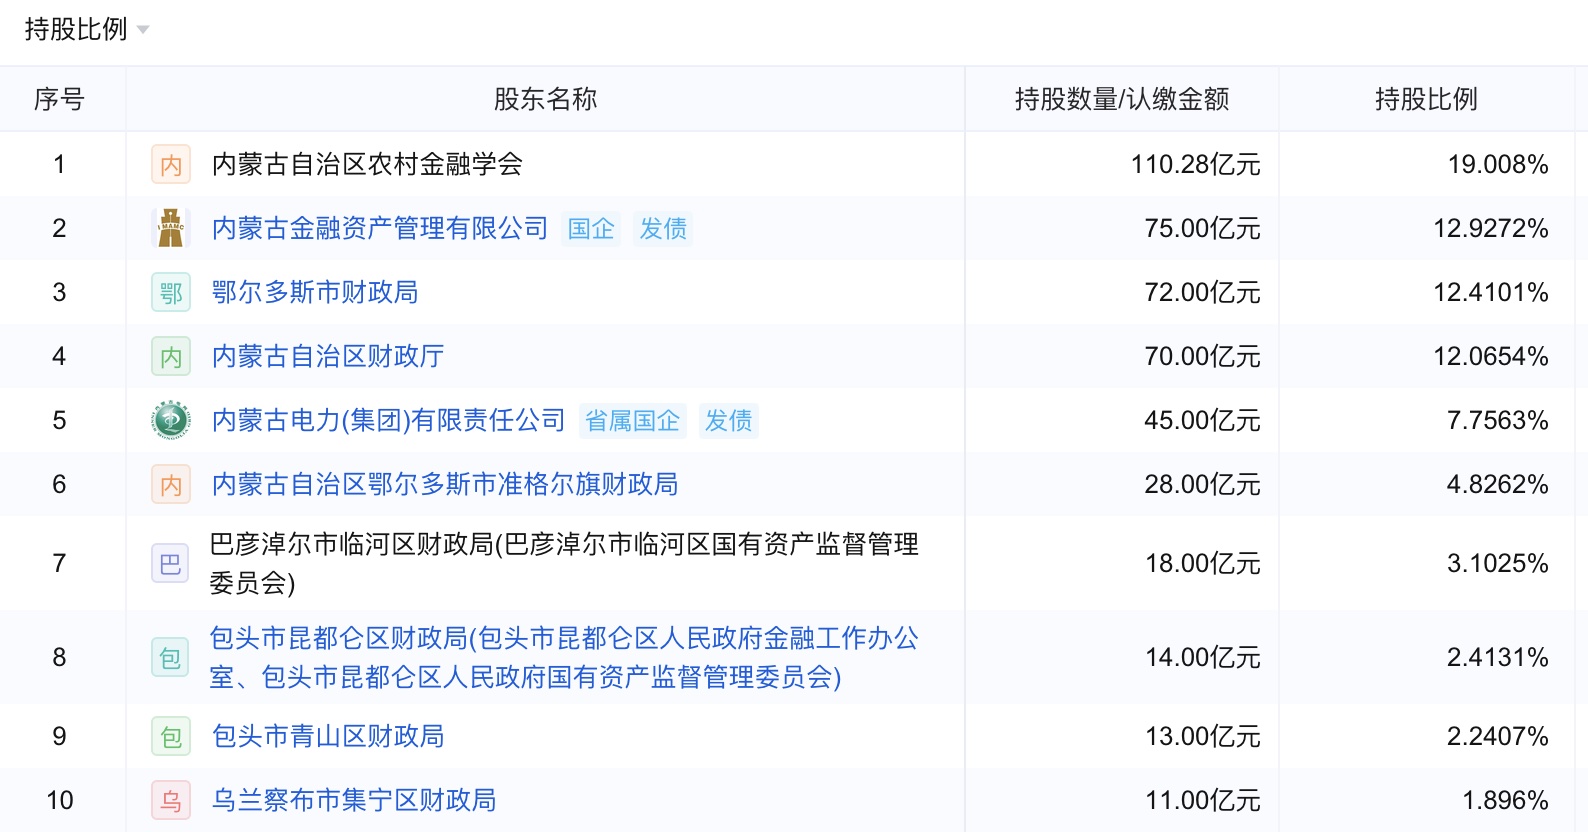Click the 股东名称 column header
Viewport: 1588px width, 832px height.
545,99
